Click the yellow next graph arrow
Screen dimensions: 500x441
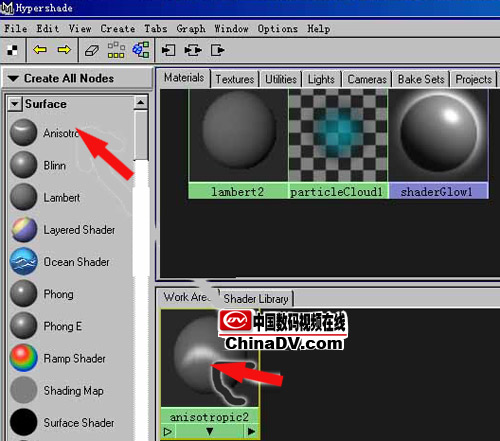[64, 50]
